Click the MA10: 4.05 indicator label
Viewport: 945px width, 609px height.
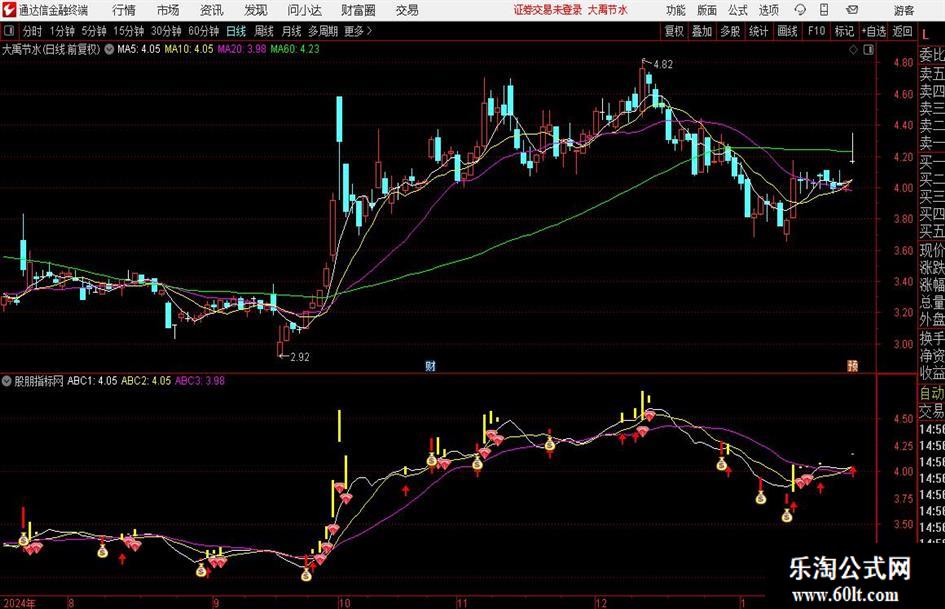[189, 49]
